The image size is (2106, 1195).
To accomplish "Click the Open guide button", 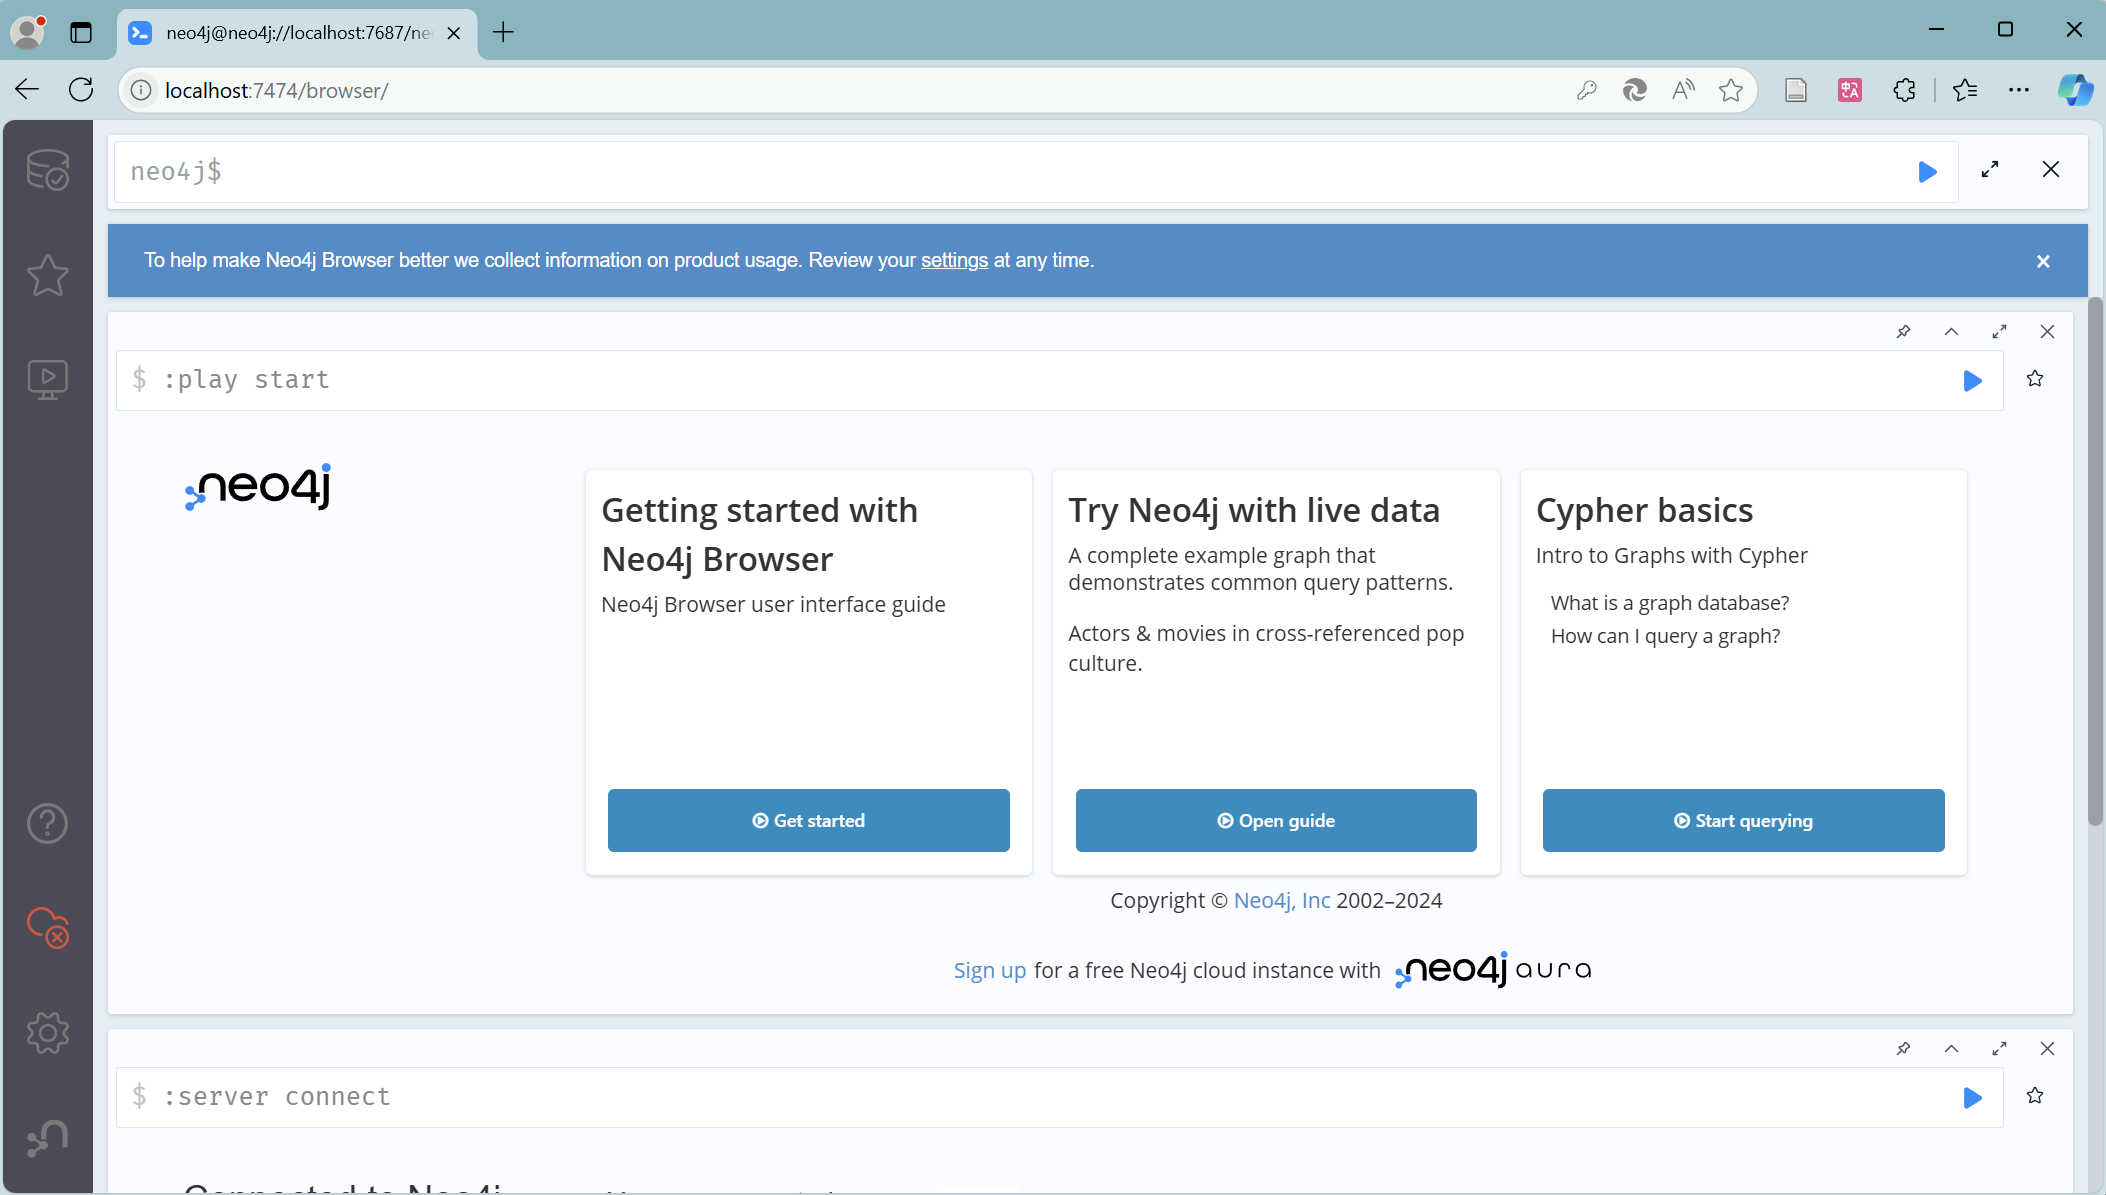I will click(x=1276, y=821).
